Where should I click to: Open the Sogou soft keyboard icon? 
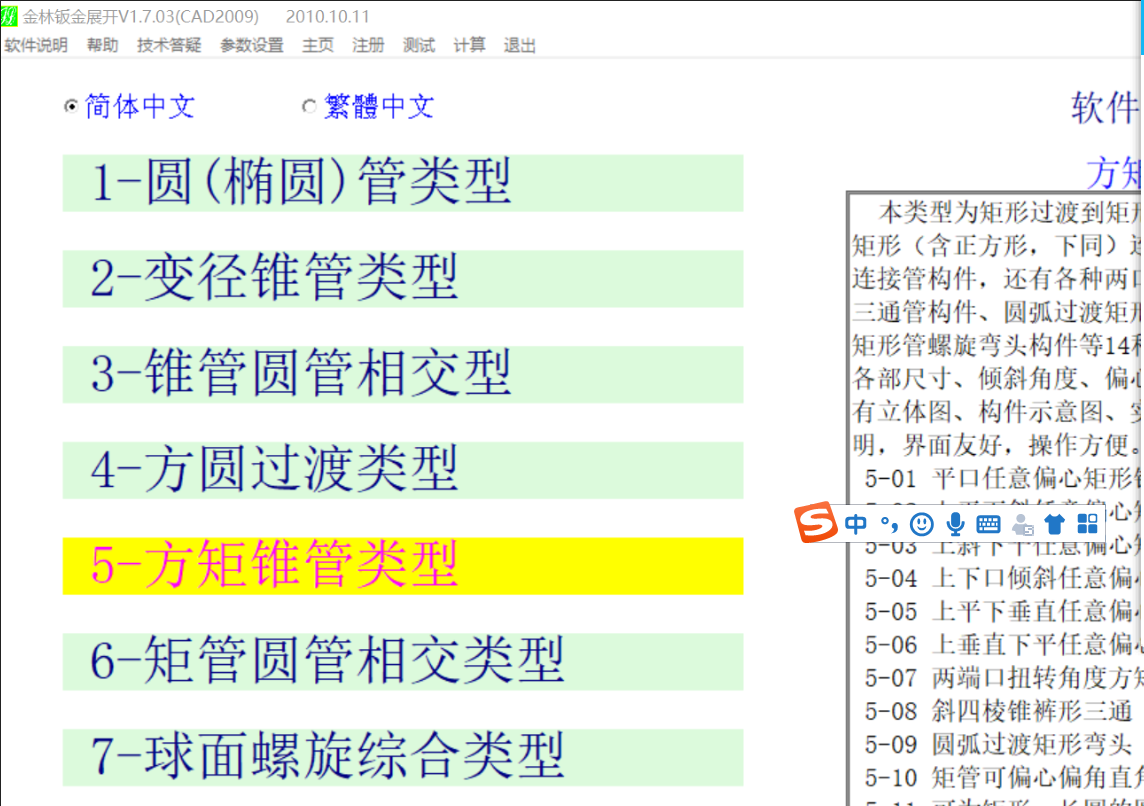click(x=989, y=524)
